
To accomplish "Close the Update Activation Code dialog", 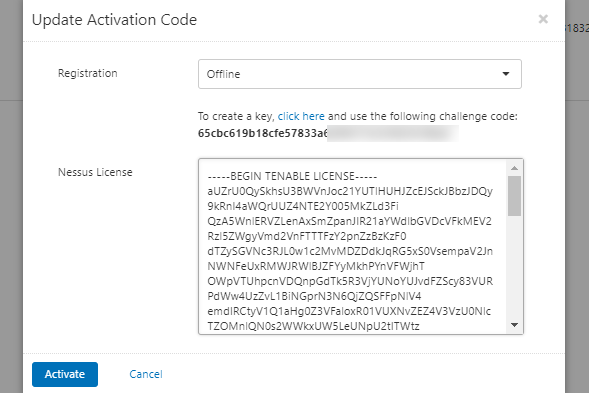I will point(543,19).
